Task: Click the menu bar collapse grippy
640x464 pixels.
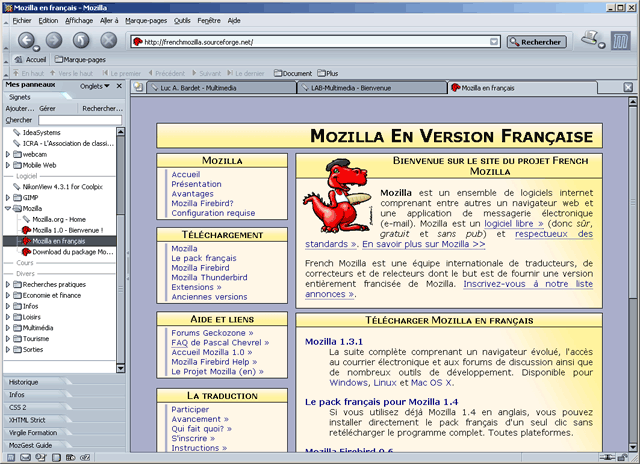Action: click(x=6, y=21)
